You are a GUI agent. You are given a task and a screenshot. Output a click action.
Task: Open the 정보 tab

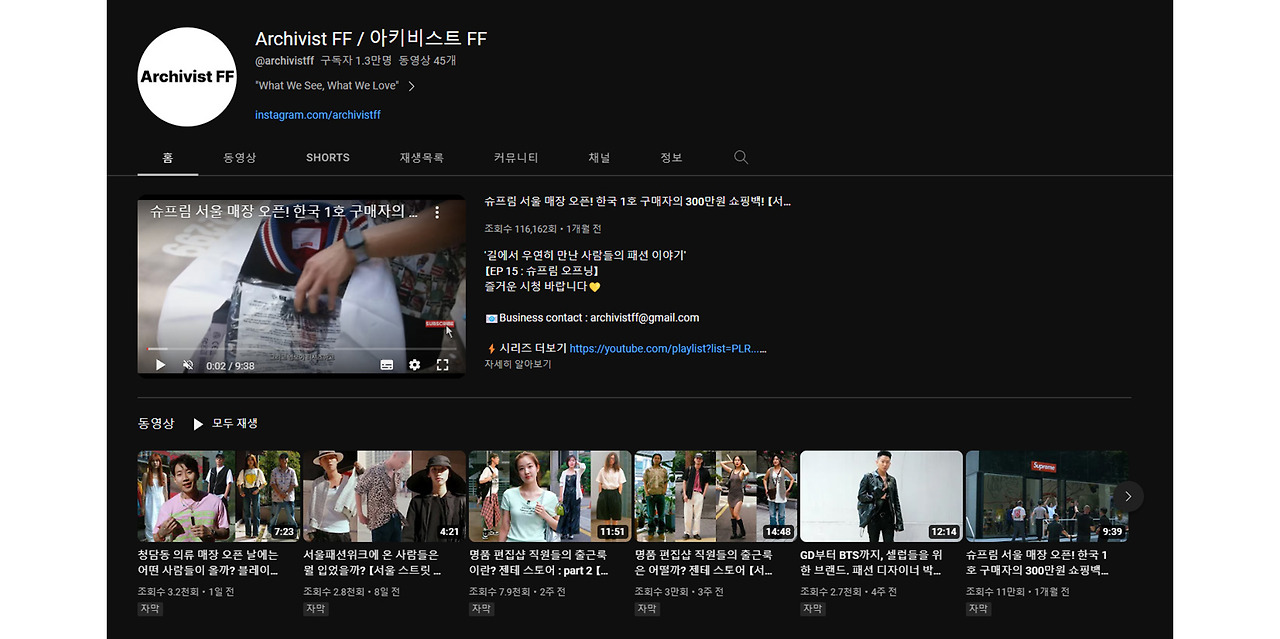[x=671, y=158]
